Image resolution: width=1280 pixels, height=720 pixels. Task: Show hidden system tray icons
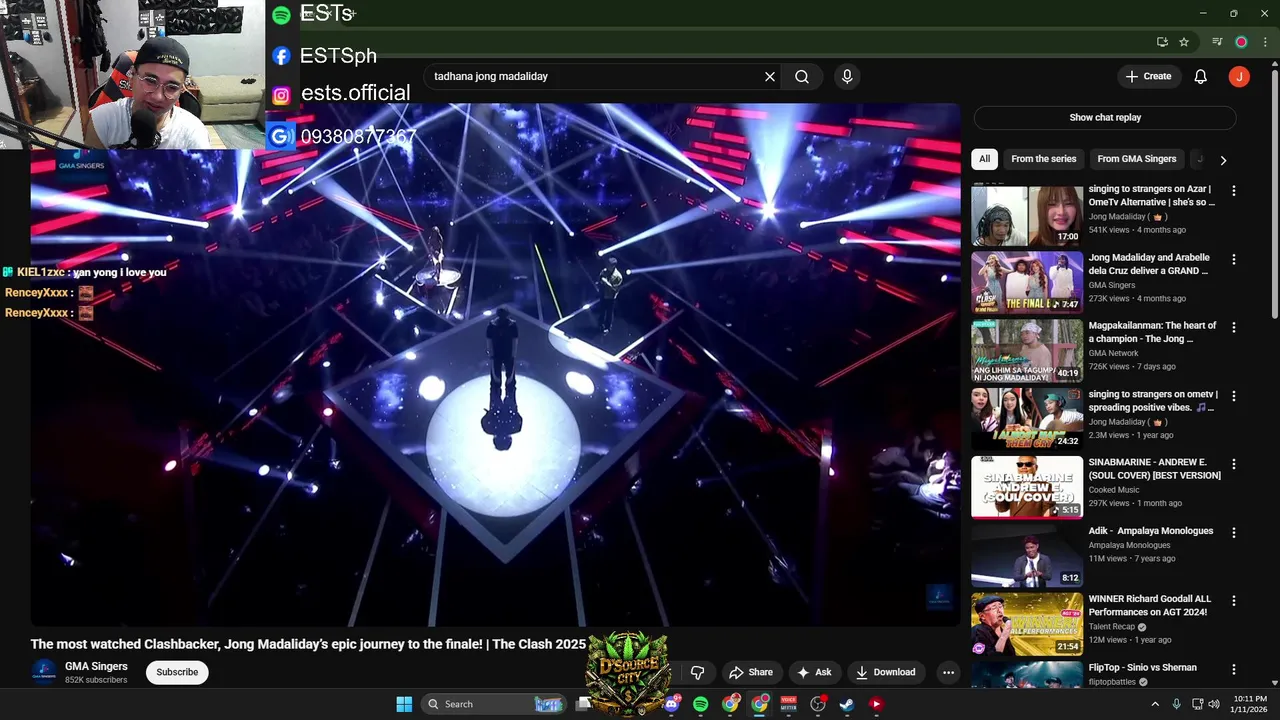click(1156, 704)
